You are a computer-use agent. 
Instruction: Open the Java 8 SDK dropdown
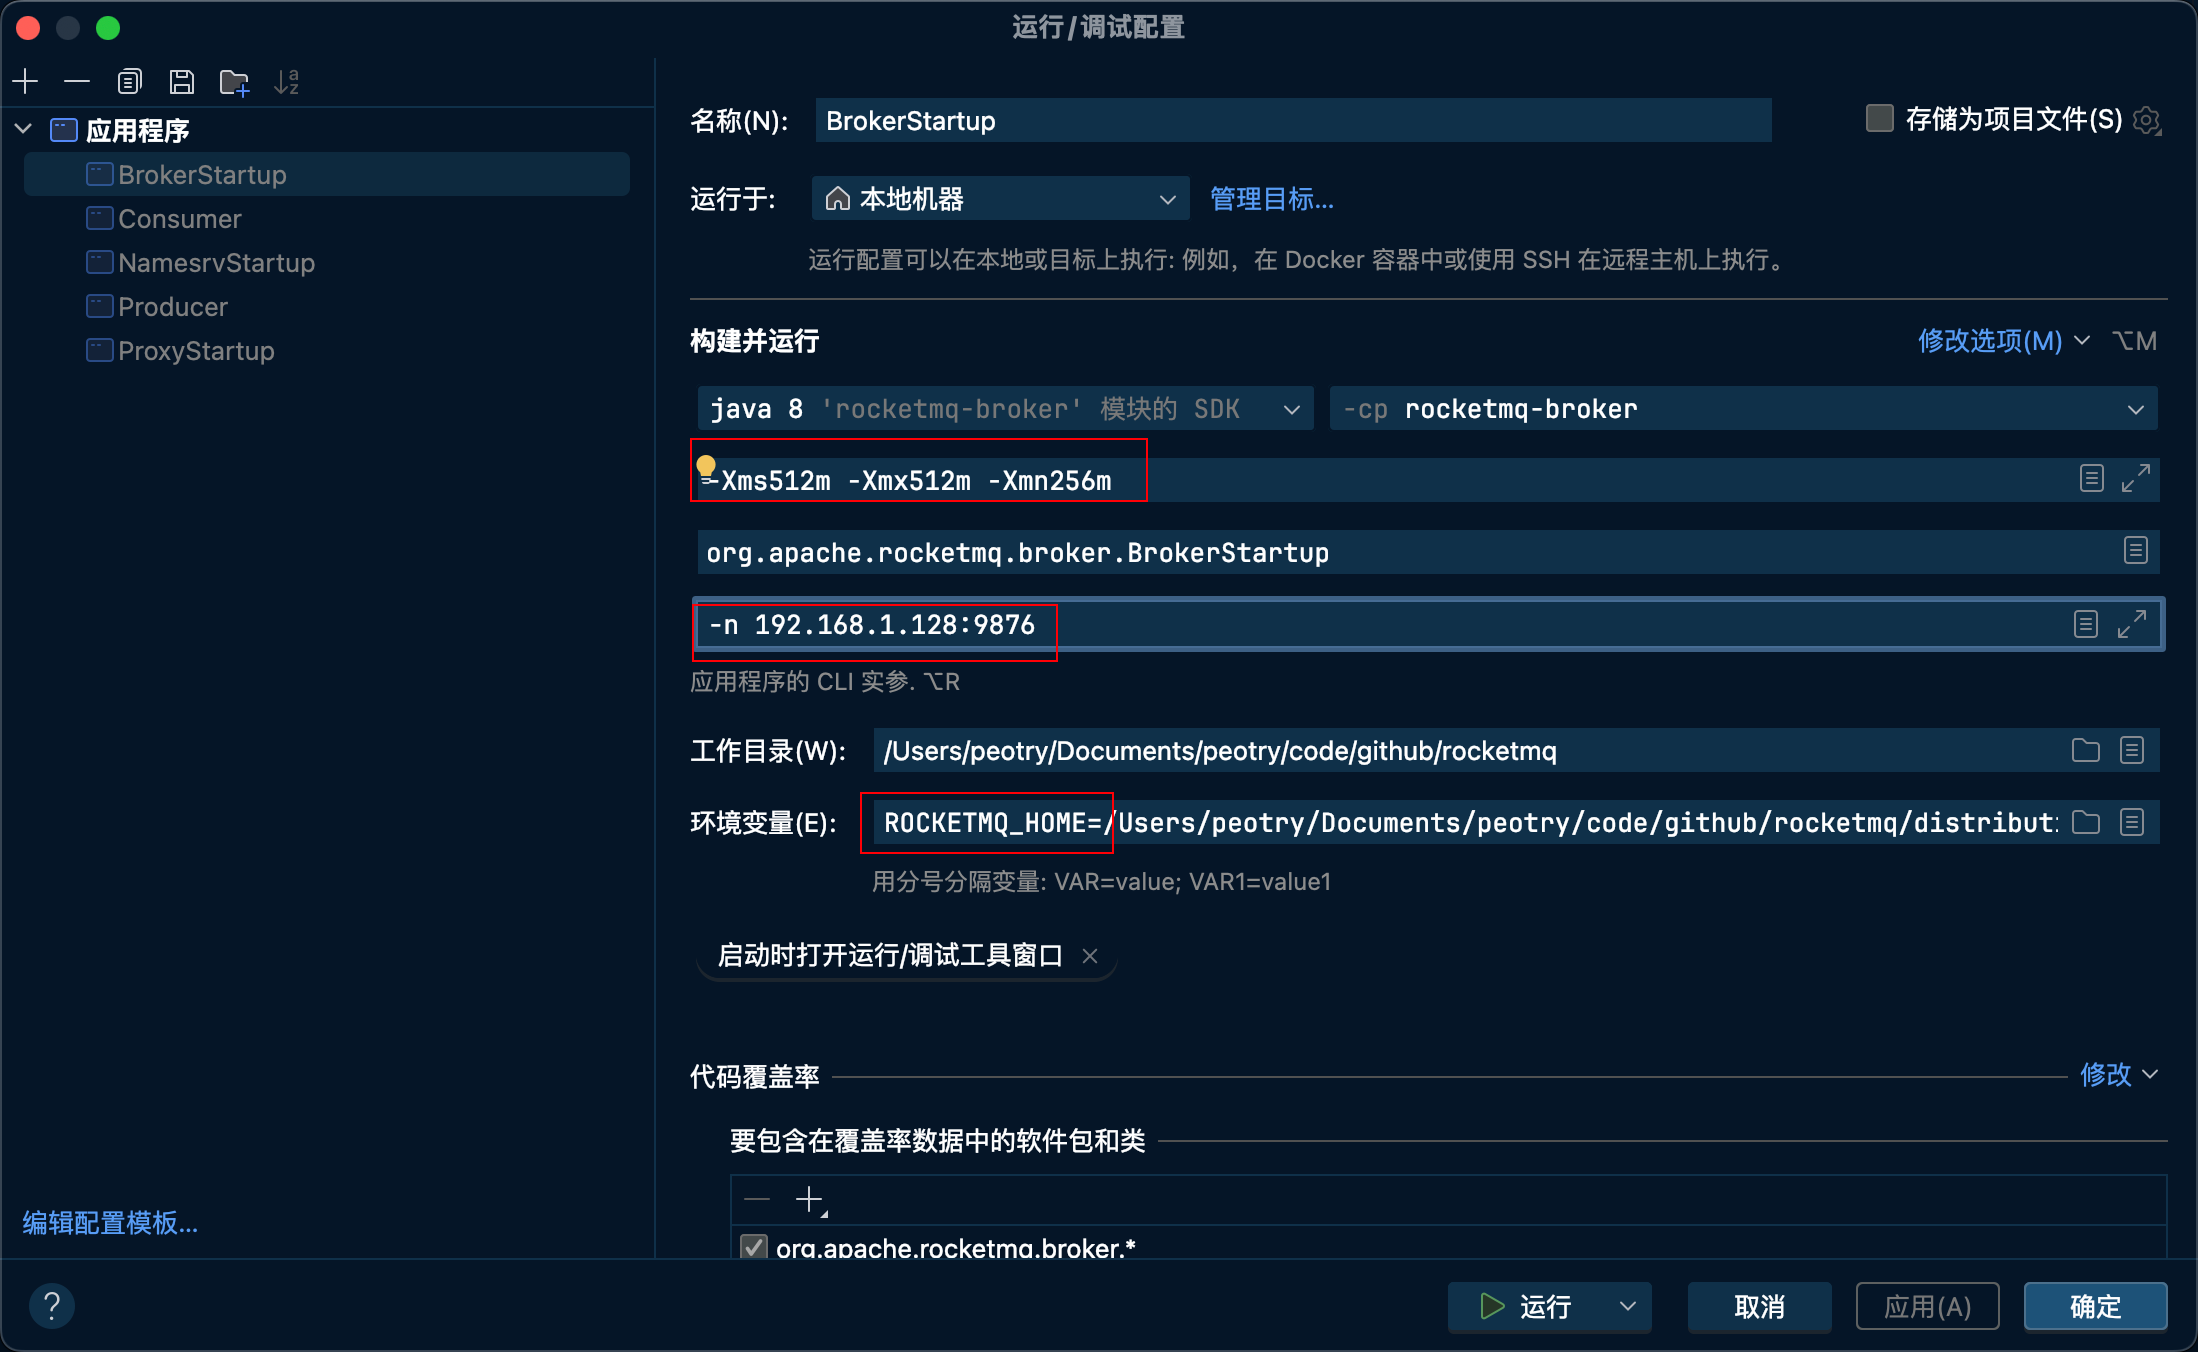[x=1005, y=408]
